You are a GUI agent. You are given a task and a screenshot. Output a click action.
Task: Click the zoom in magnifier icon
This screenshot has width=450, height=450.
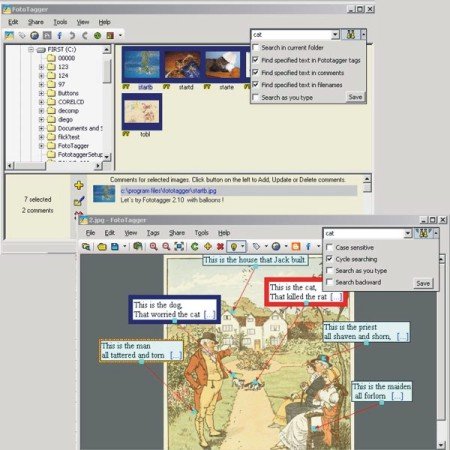click(153, 247)
